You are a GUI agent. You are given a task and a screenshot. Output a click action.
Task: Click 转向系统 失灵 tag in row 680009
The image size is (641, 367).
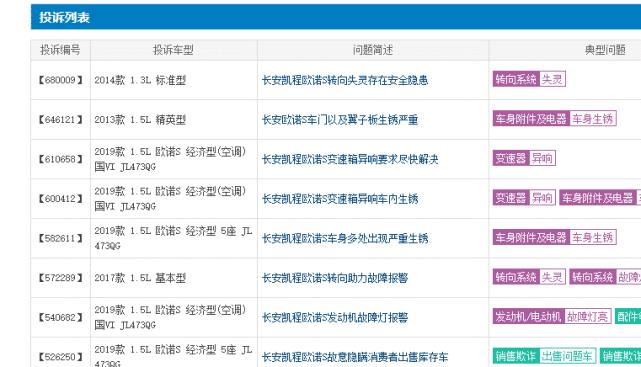coord(529,79)
